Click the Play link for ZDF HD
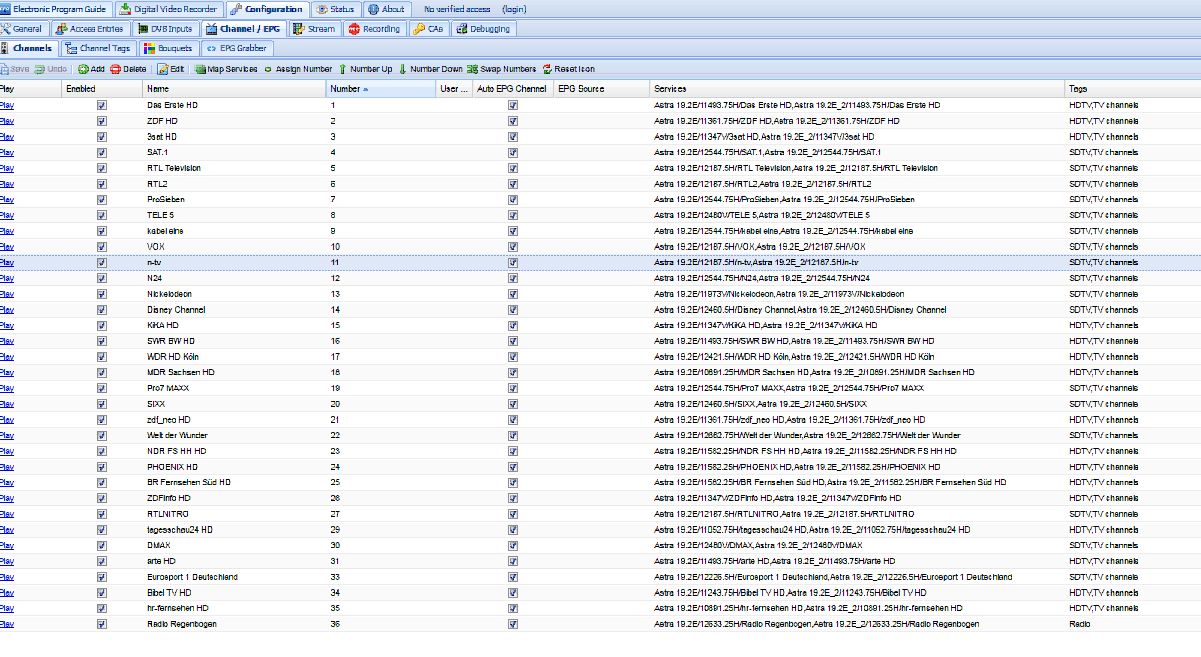1201x657 pixels. pyautogui.click(x=7, y=121)
